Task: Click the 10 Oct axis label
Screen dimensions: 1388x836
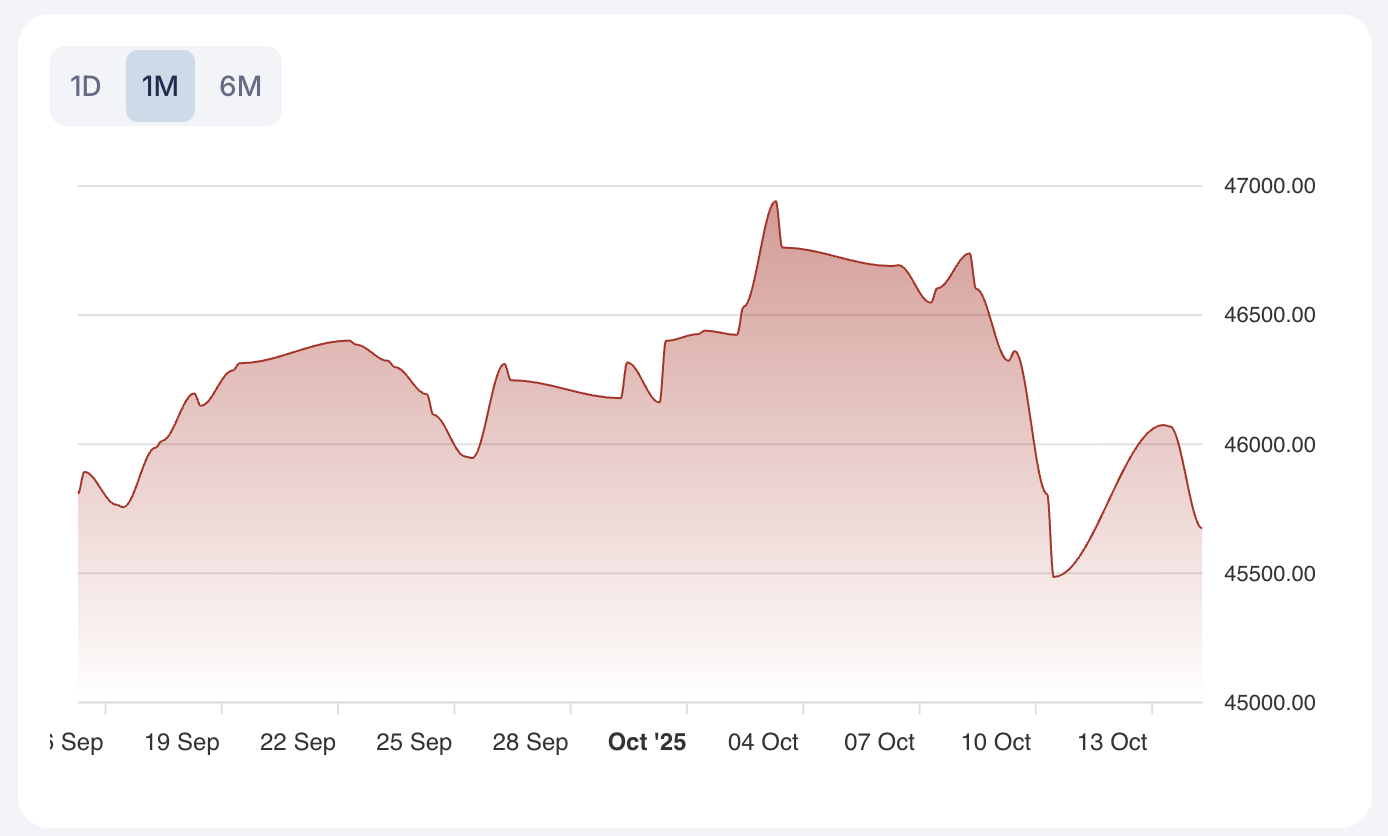Action: coord(996,742)
